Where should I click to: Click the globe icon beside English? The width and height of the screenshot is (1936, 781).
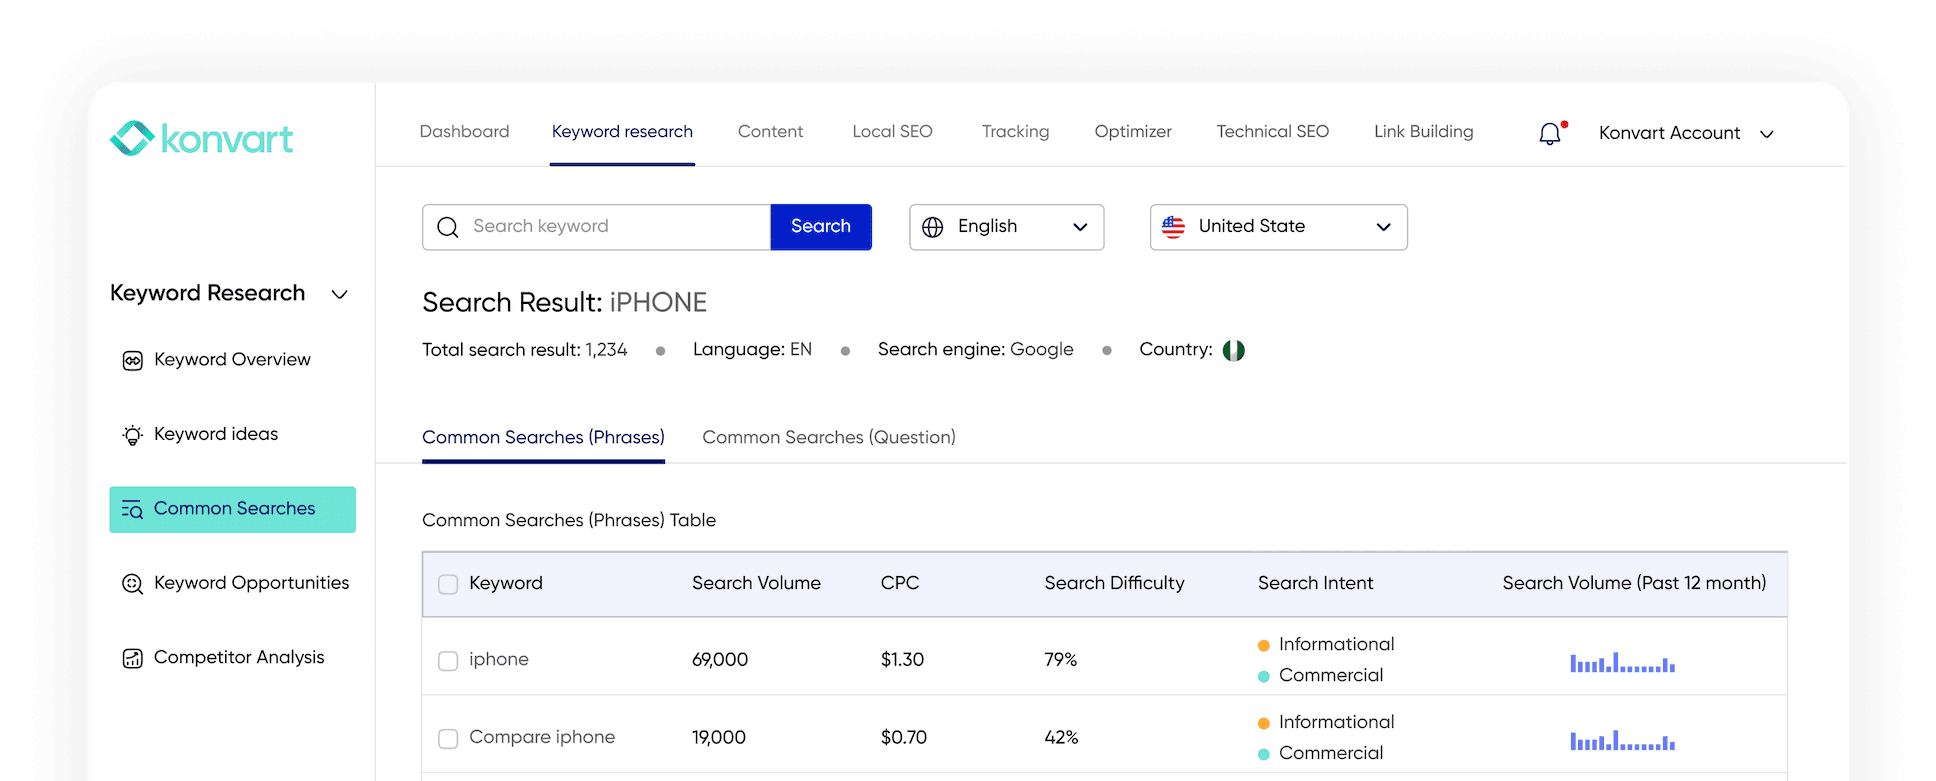[933, 227]
